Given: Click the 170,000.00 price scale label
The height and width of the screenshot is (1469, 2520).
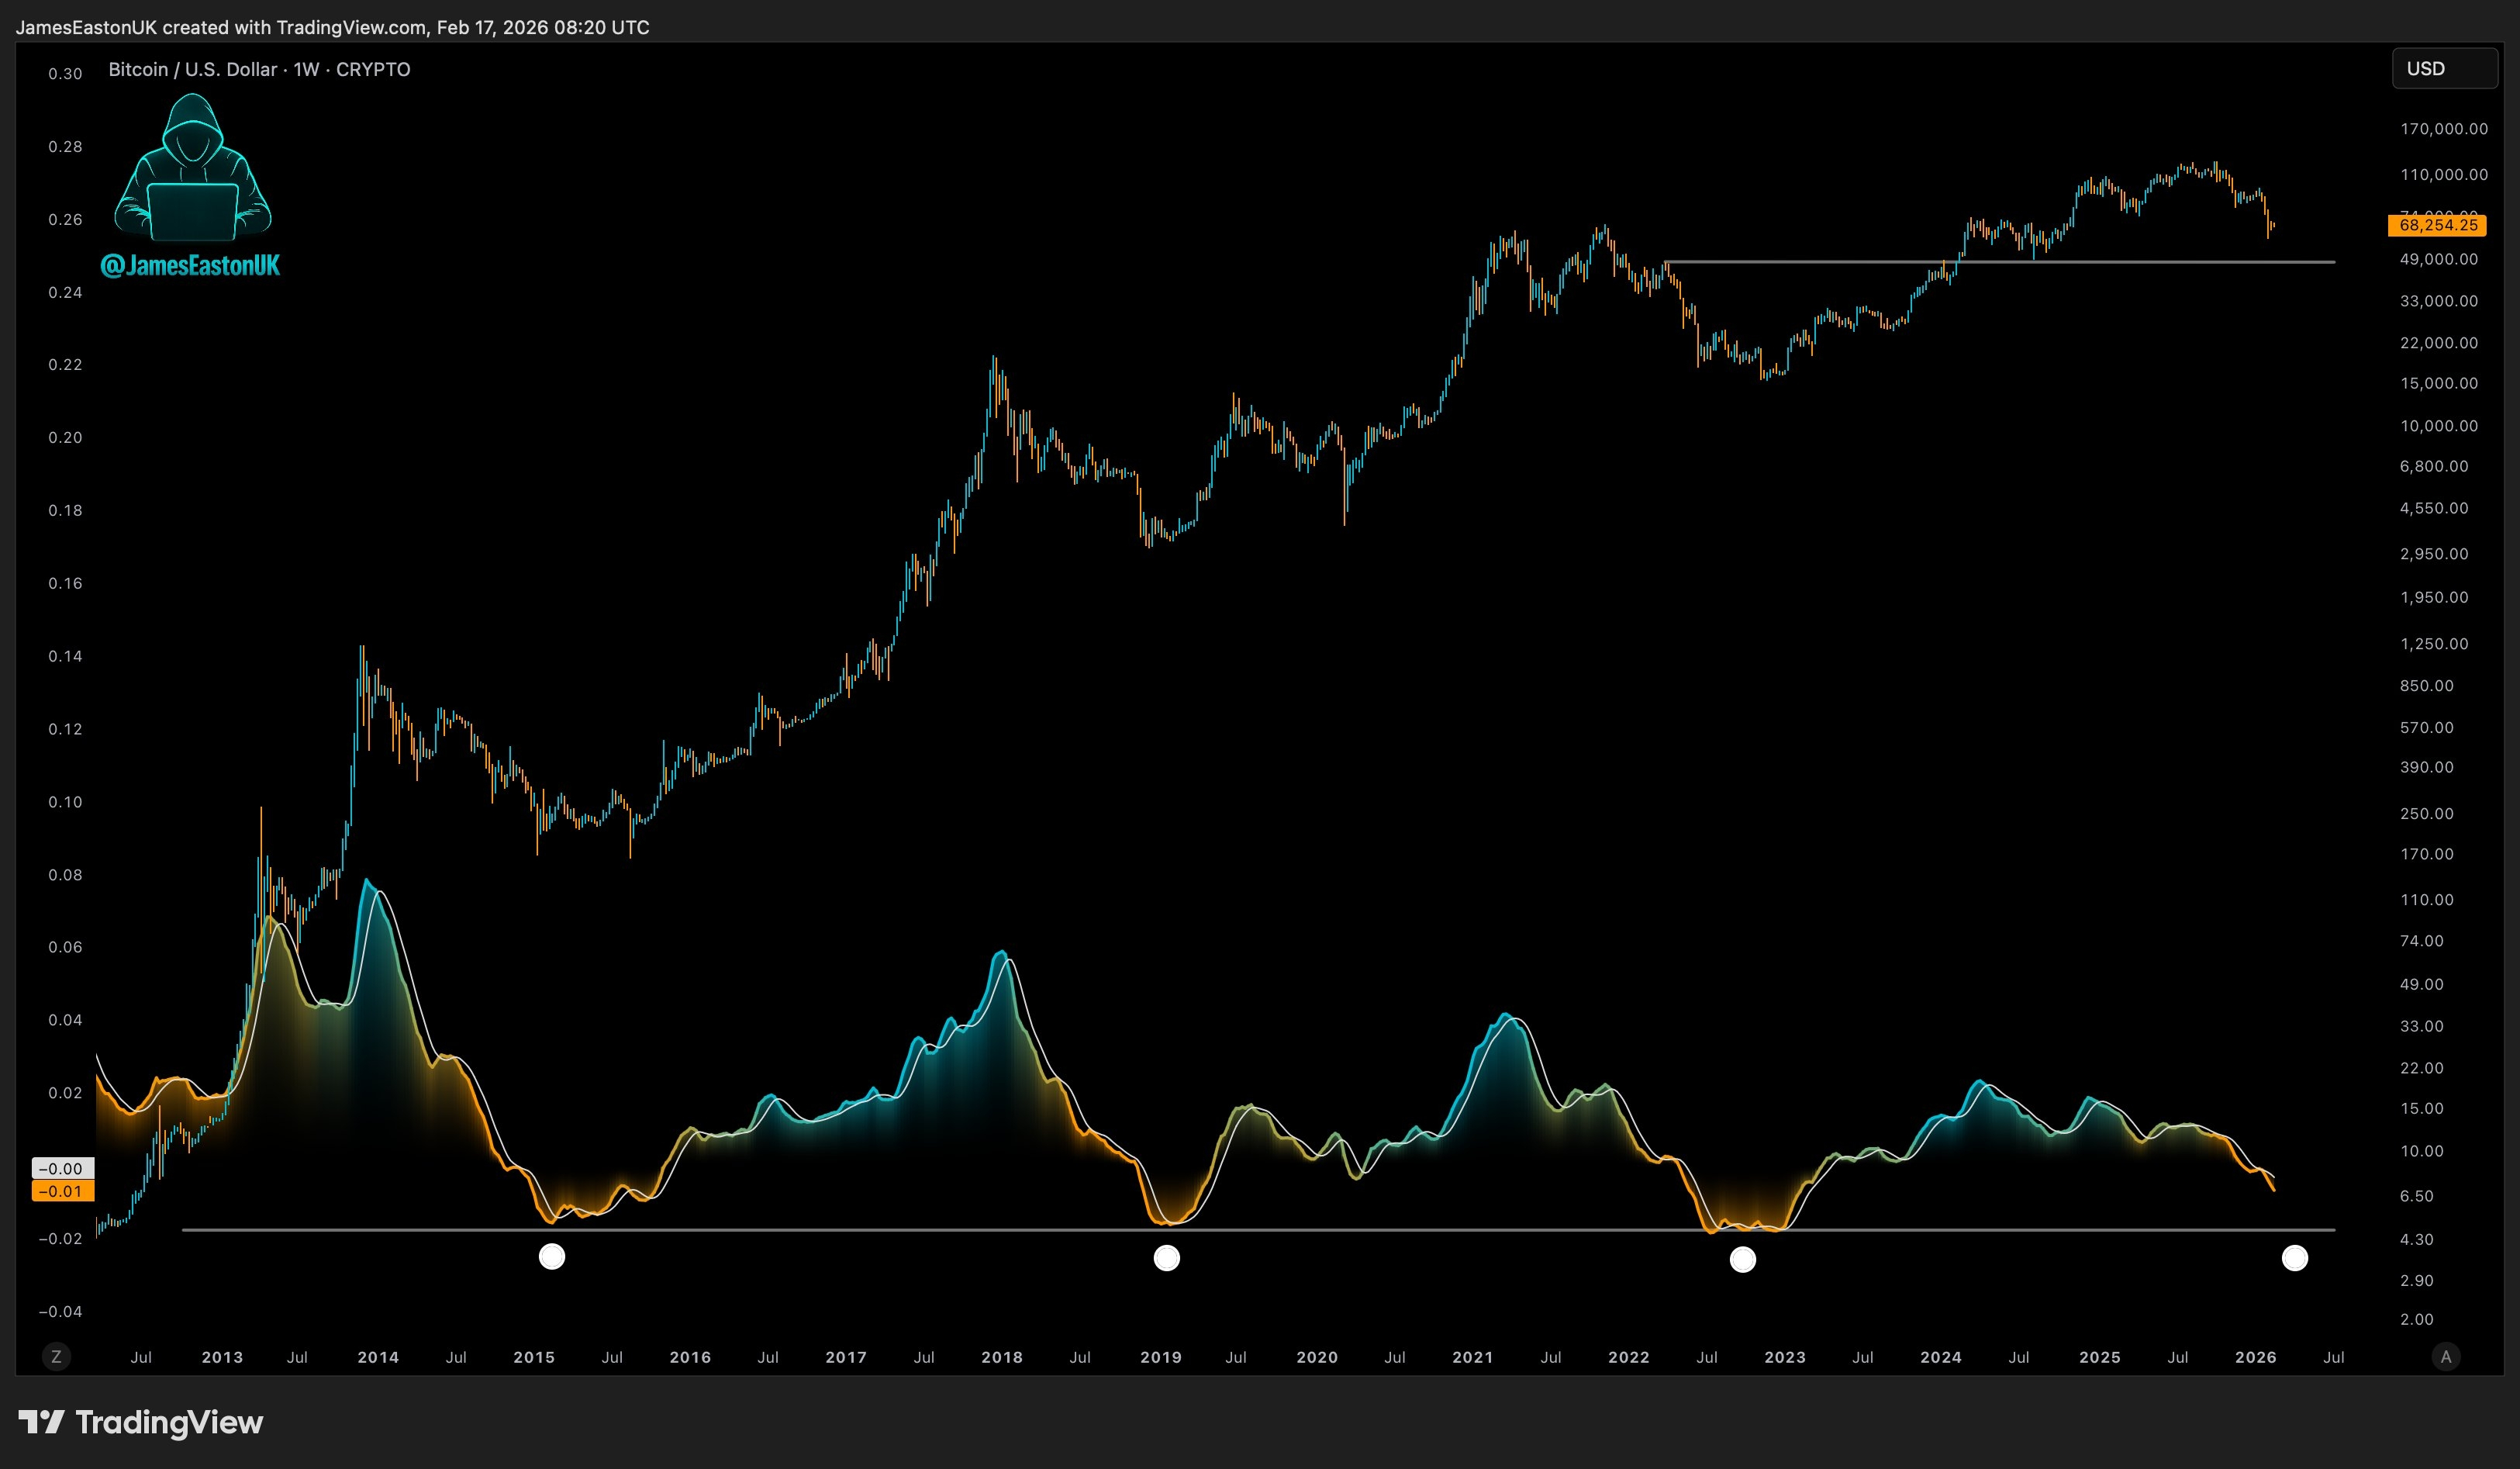Looking at the screenshot, I should 2443,129.
